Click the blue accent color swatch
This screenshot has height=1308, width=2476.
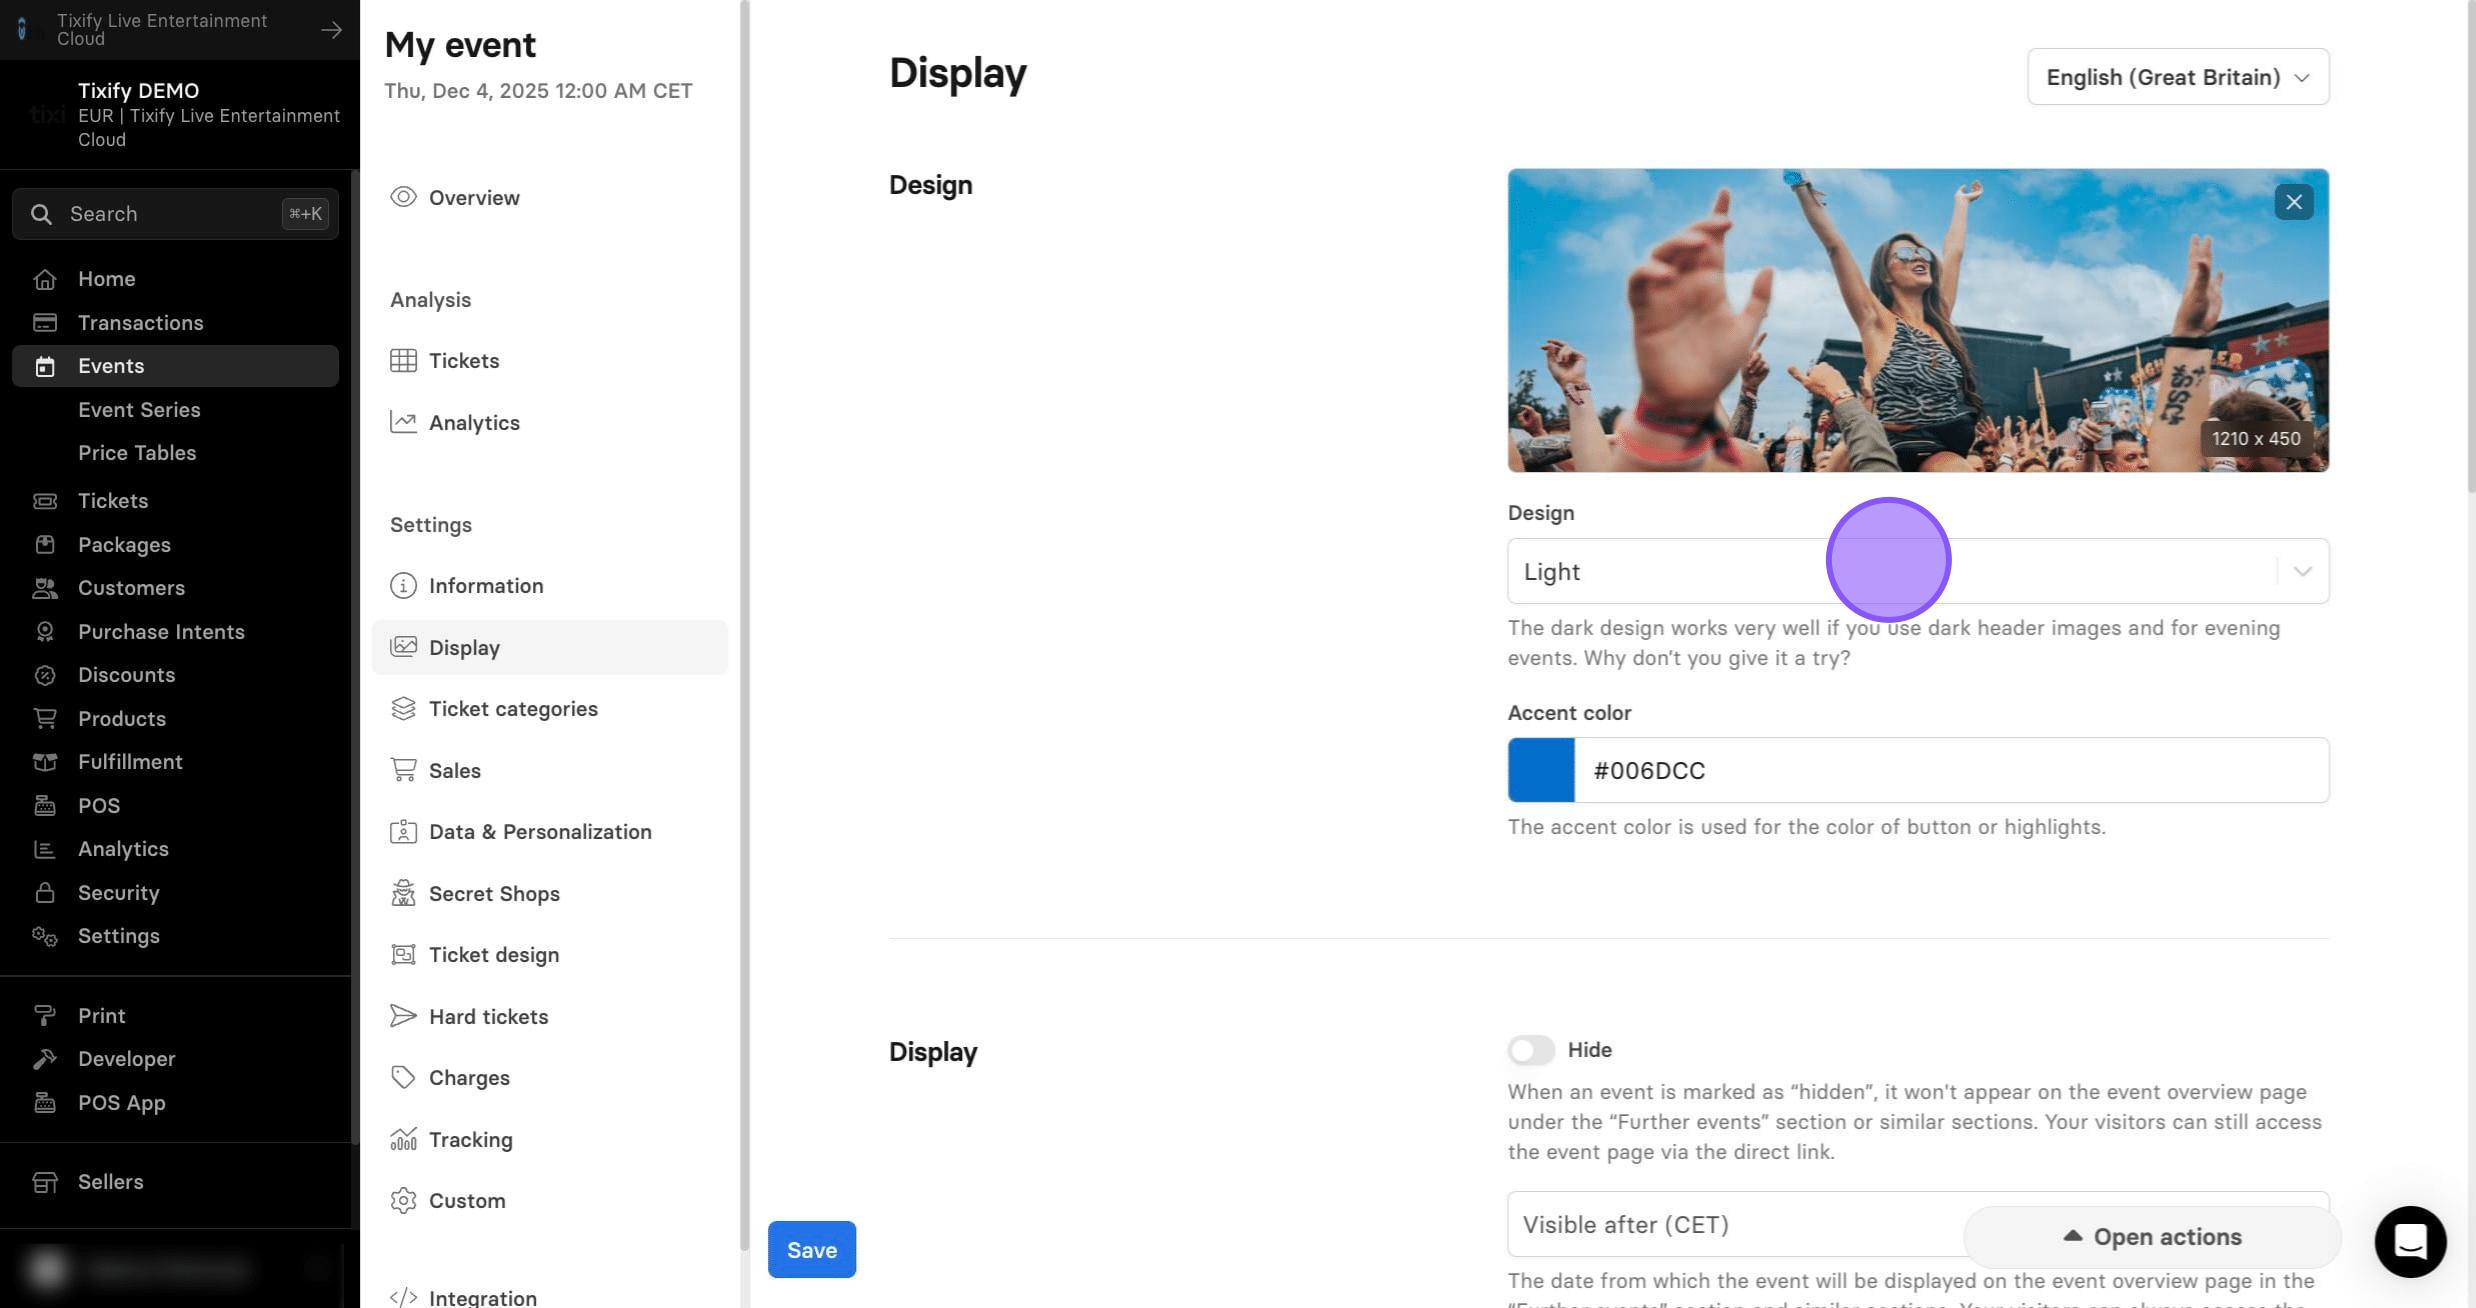[x=1541, y=770]
